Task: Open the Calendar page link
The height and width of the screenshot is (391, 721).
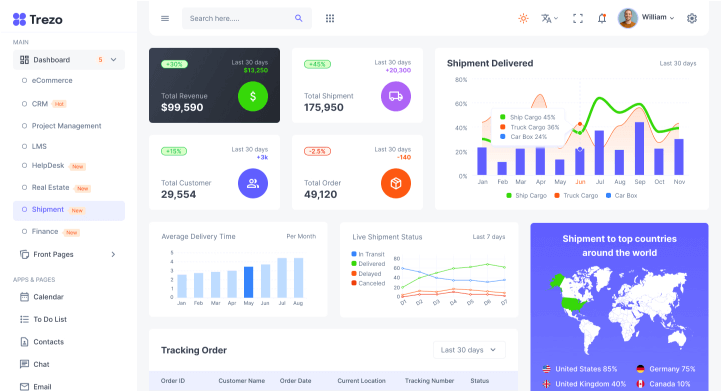Action: [x=48, y=297]
